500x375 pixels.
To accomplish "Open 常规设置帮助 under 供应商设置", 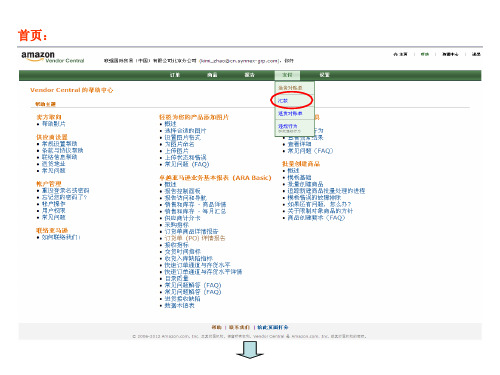I will point(59,144).
